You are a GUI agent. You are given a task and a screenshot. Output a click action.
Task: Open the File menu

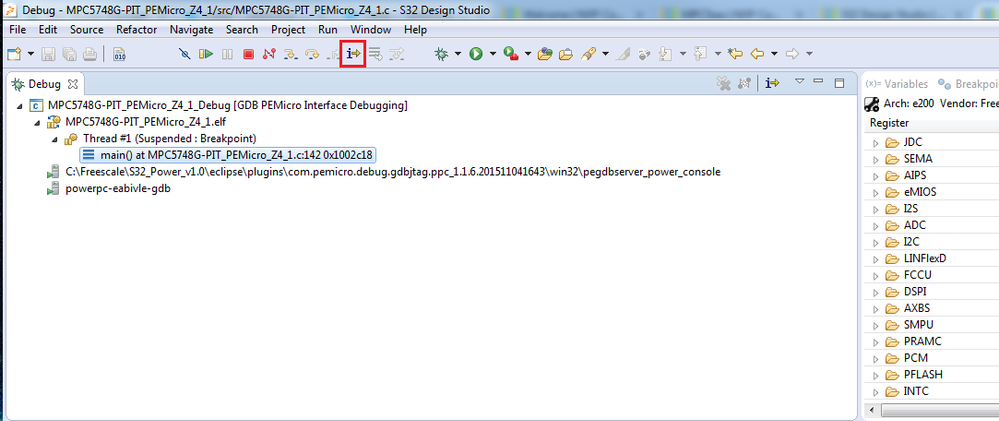(x=18, y=29)
